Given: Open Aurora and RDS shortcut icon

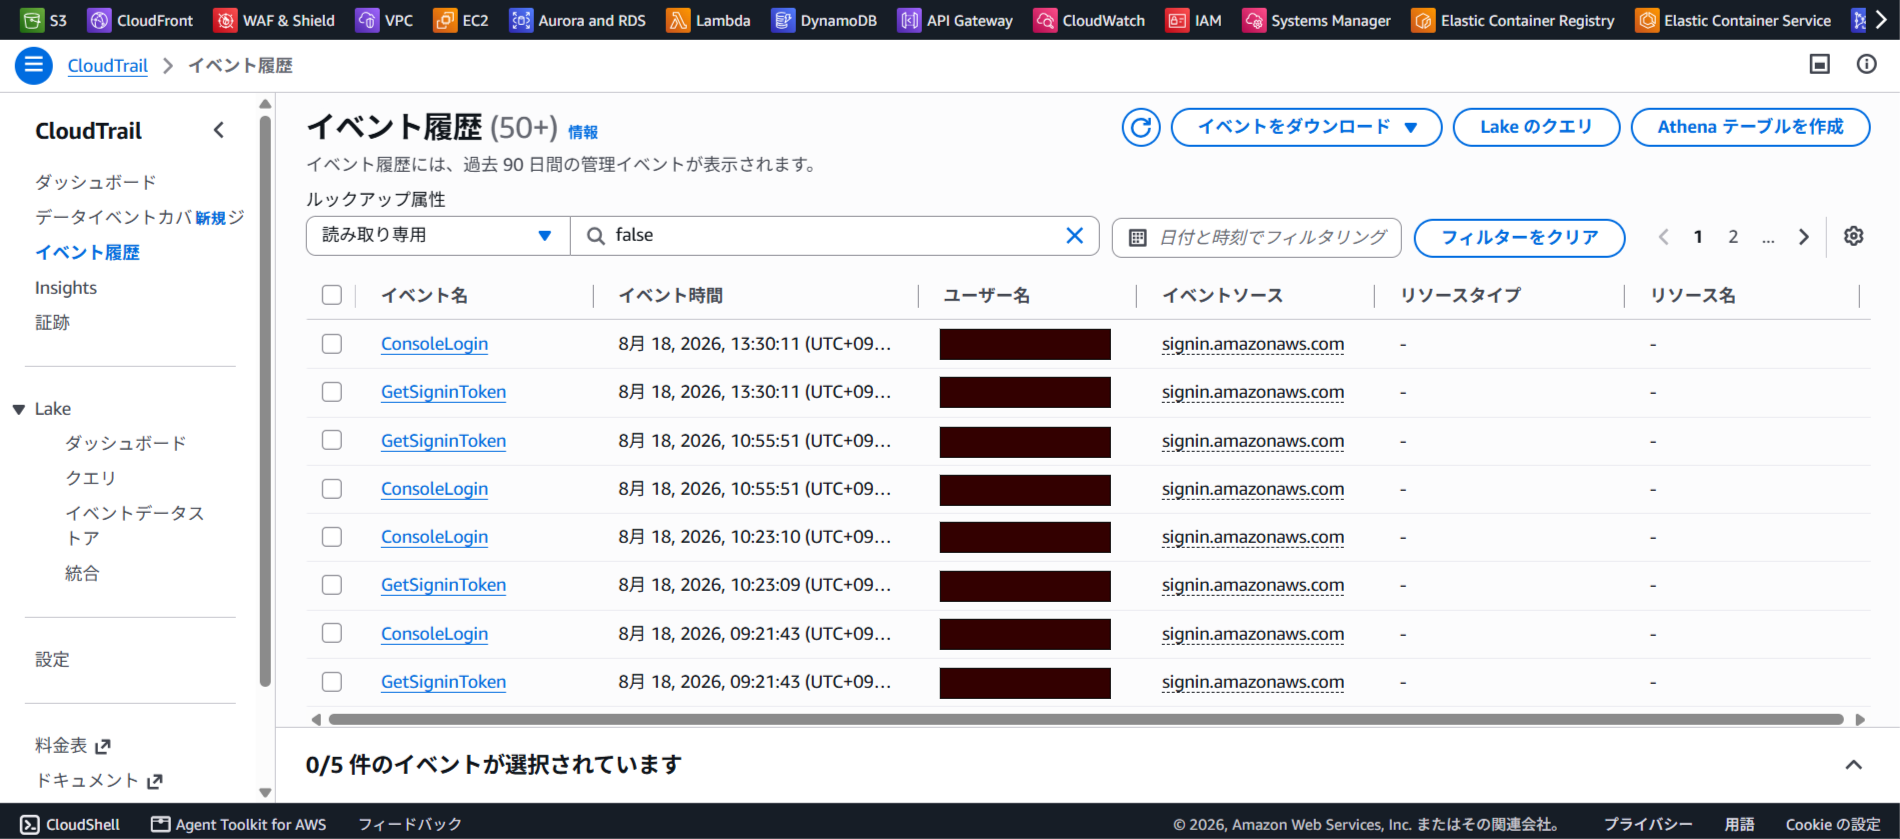Looking at the screenshot, I should tap(520, 20).
